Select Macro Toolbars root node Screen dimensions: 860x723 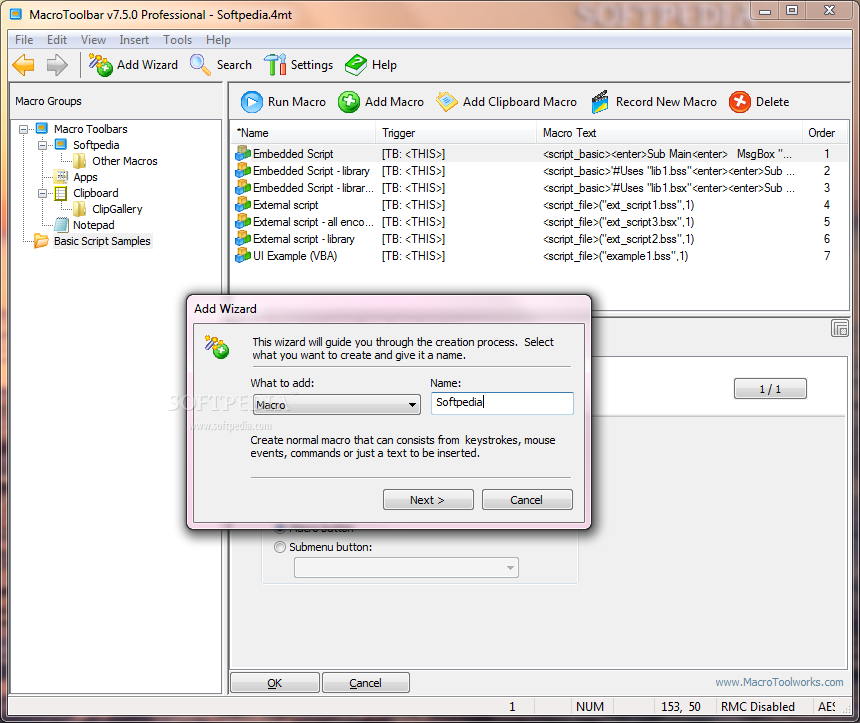[90, 129]
